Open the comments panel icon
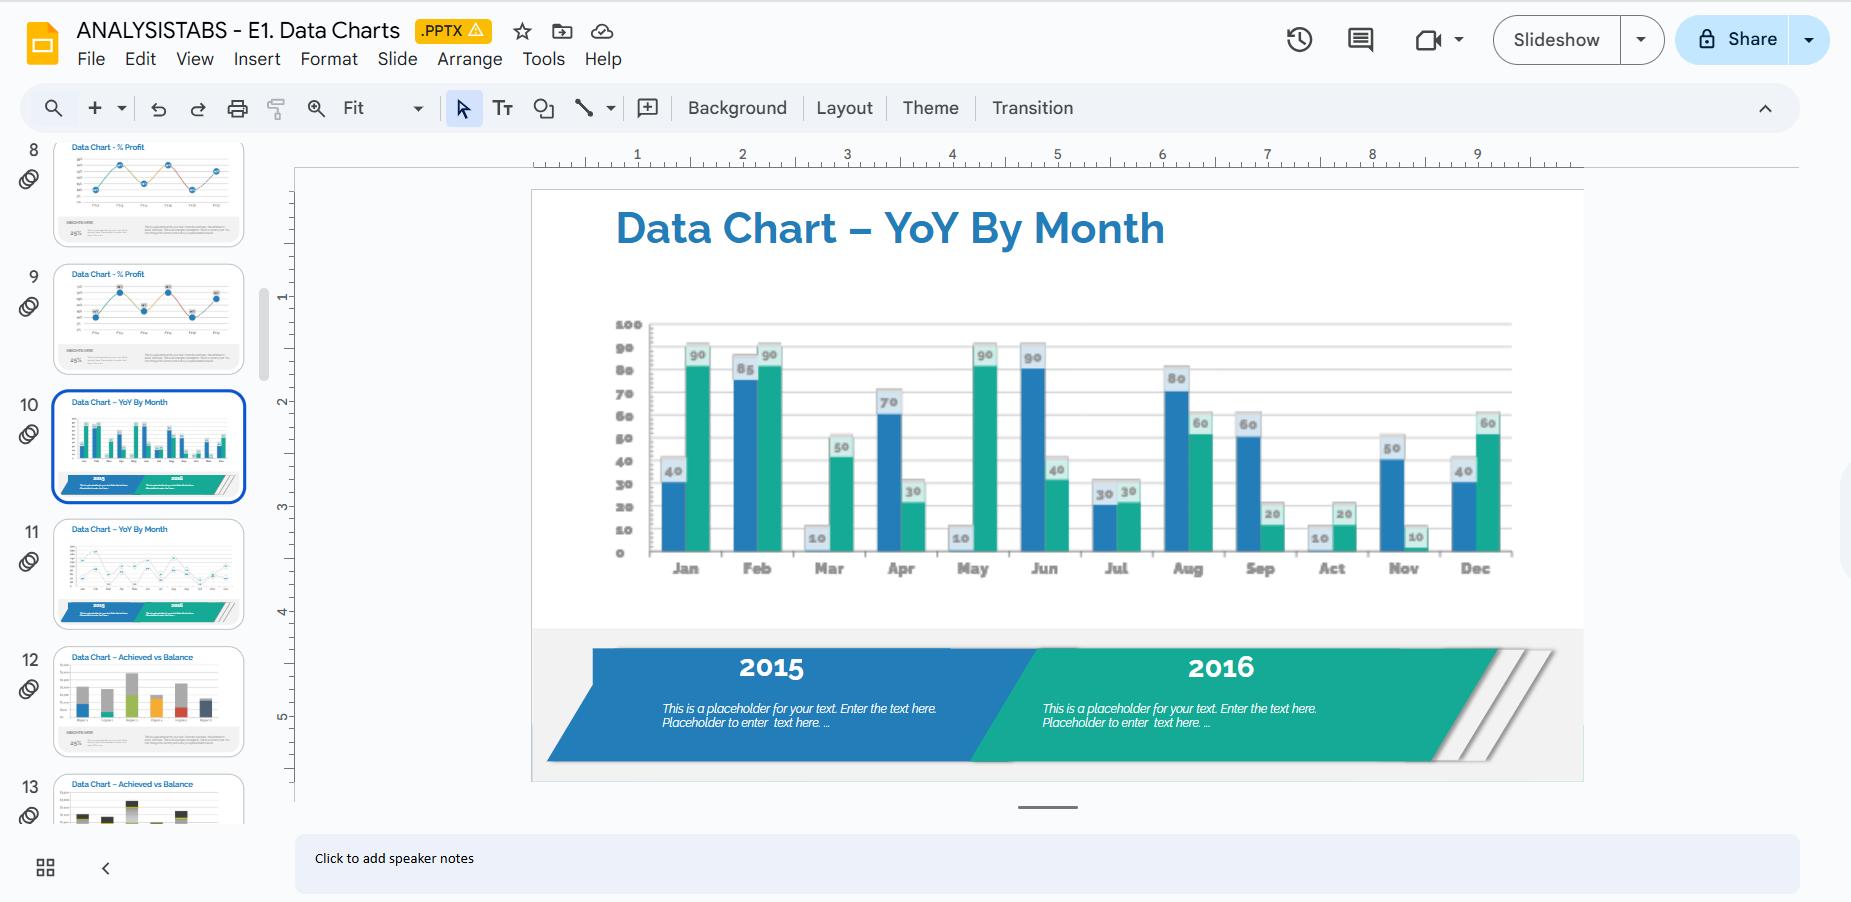This screenshot has height=902, width=1851. (1360, 40)
